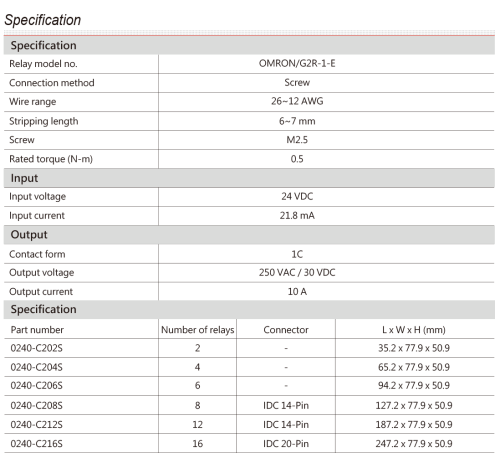Click the italic Specification page title
The width and height of the screenshot is (500, 463).
[43, 20]
